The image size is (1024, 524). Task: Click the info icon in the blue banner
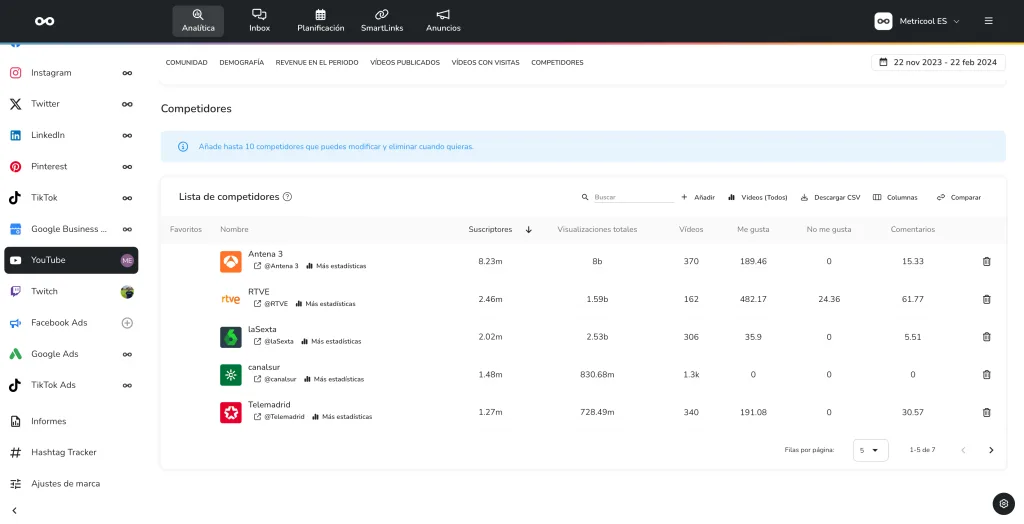183,146
